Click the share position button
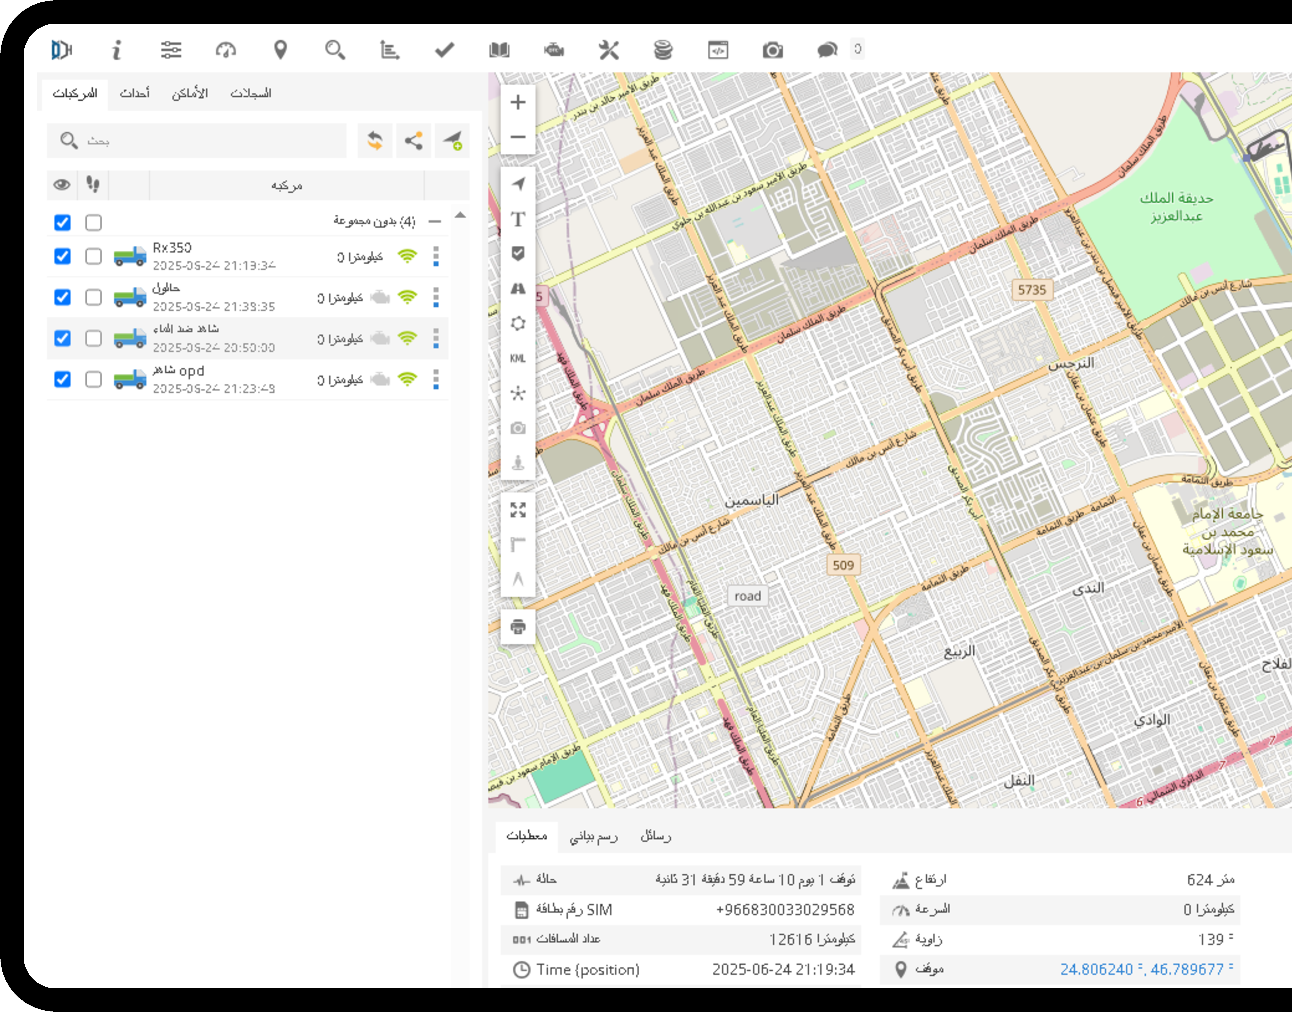The image size is (1292, 1012). (414, 141)
